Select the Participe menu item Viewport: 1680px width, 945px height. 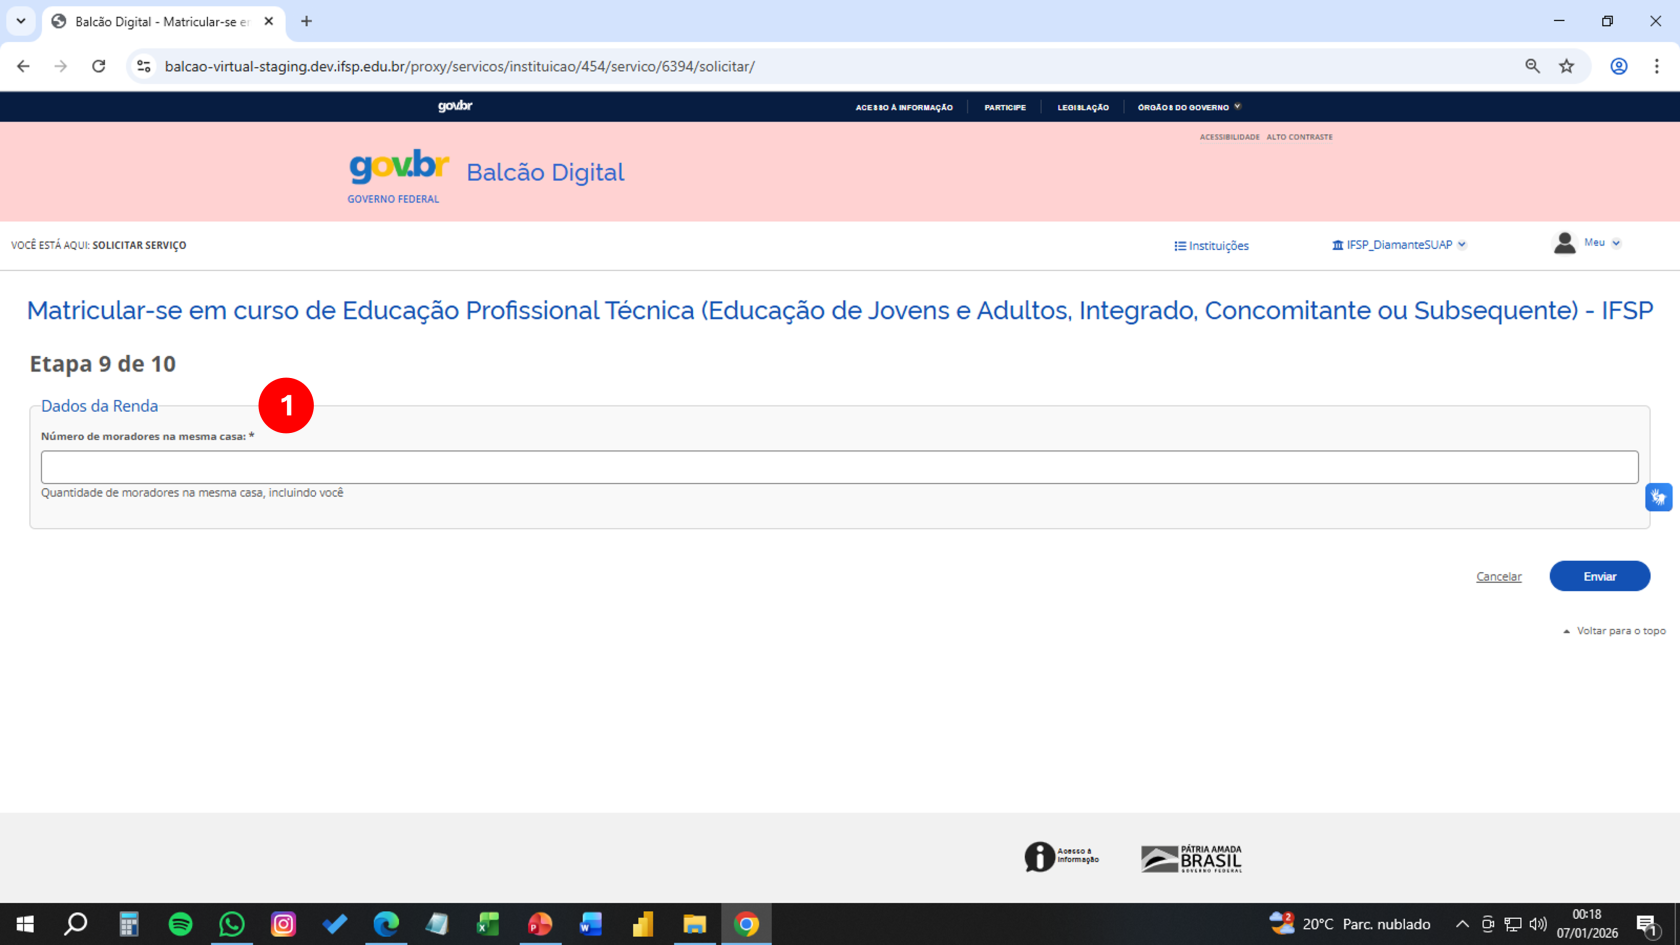point(1005,107)
